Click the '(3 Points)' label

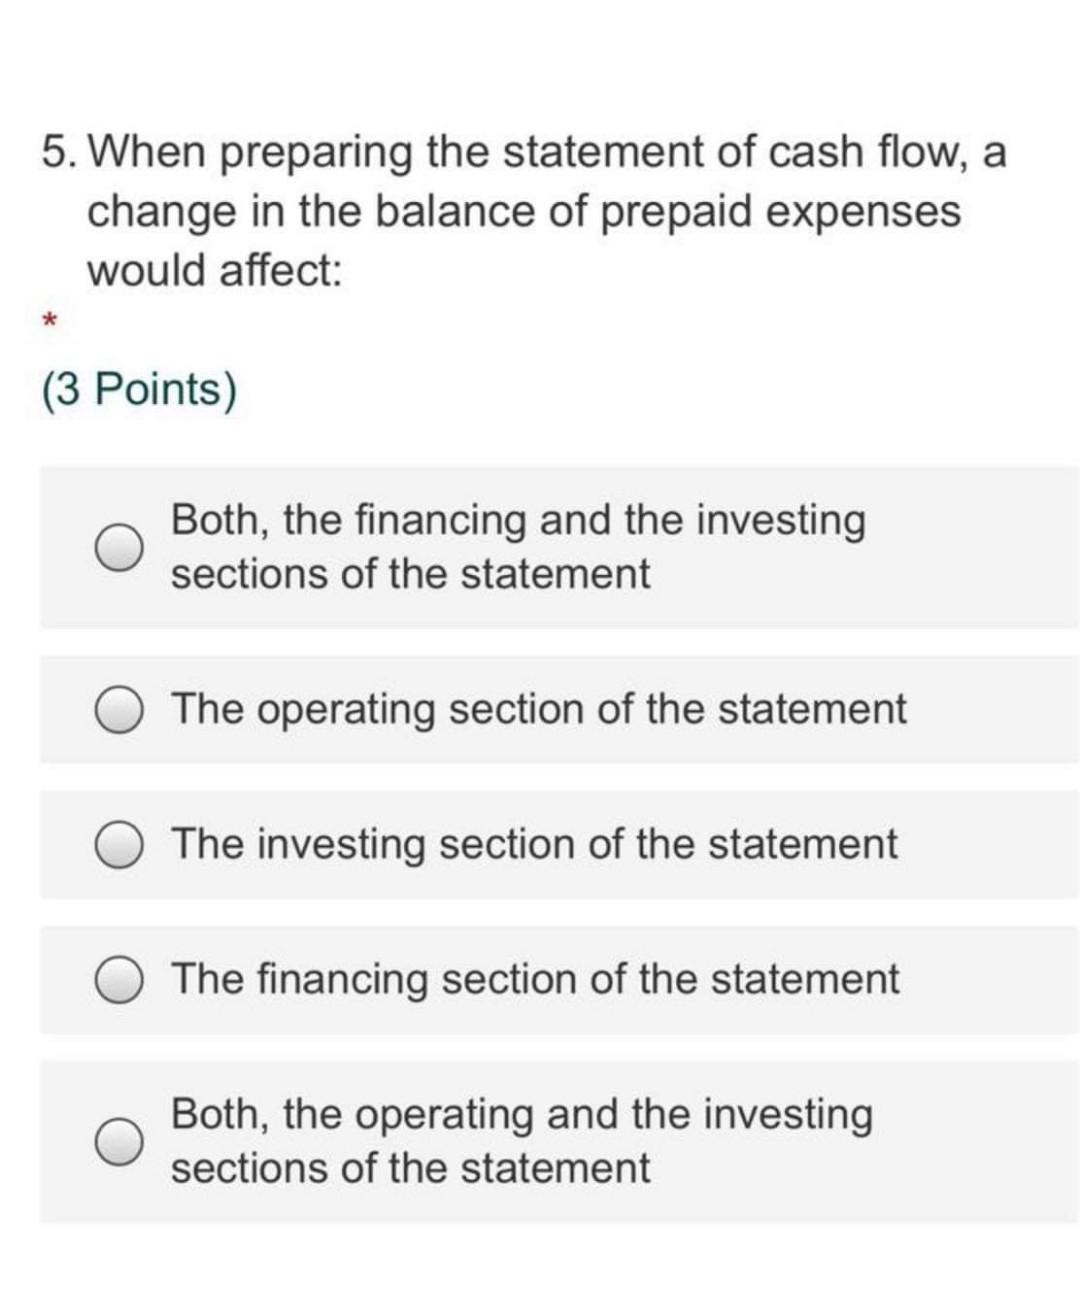click(x=138, y=389)
